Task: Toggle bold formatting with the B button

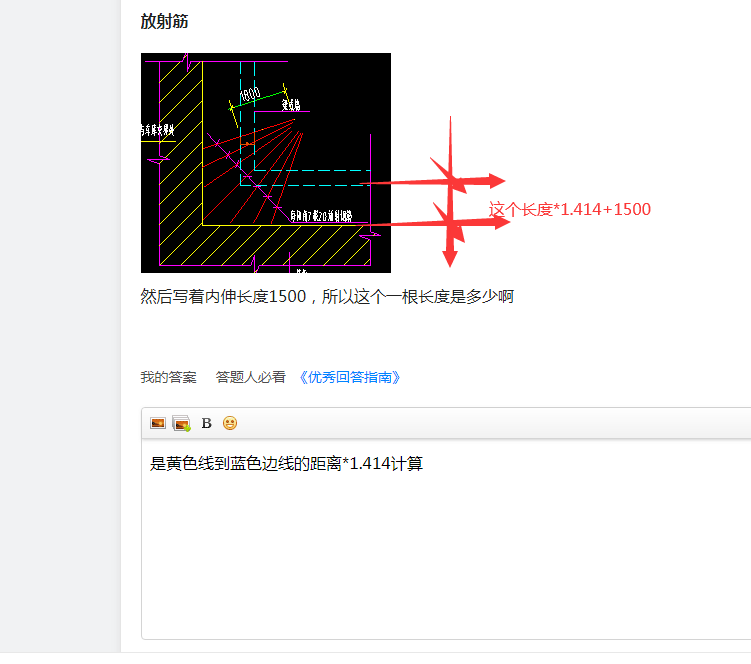Action: [x=206, y=424]
